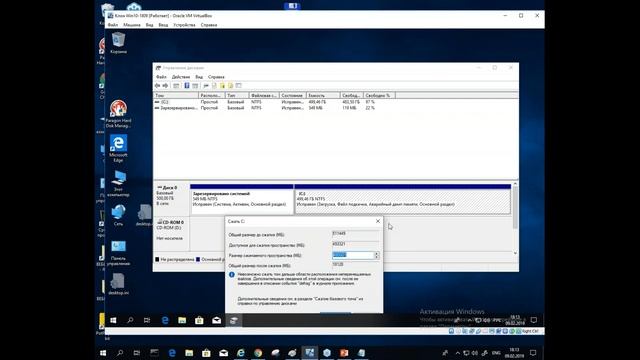Click the host Windows Start button
This screenshot has width=640, height=360.
[x=103, y=353]
